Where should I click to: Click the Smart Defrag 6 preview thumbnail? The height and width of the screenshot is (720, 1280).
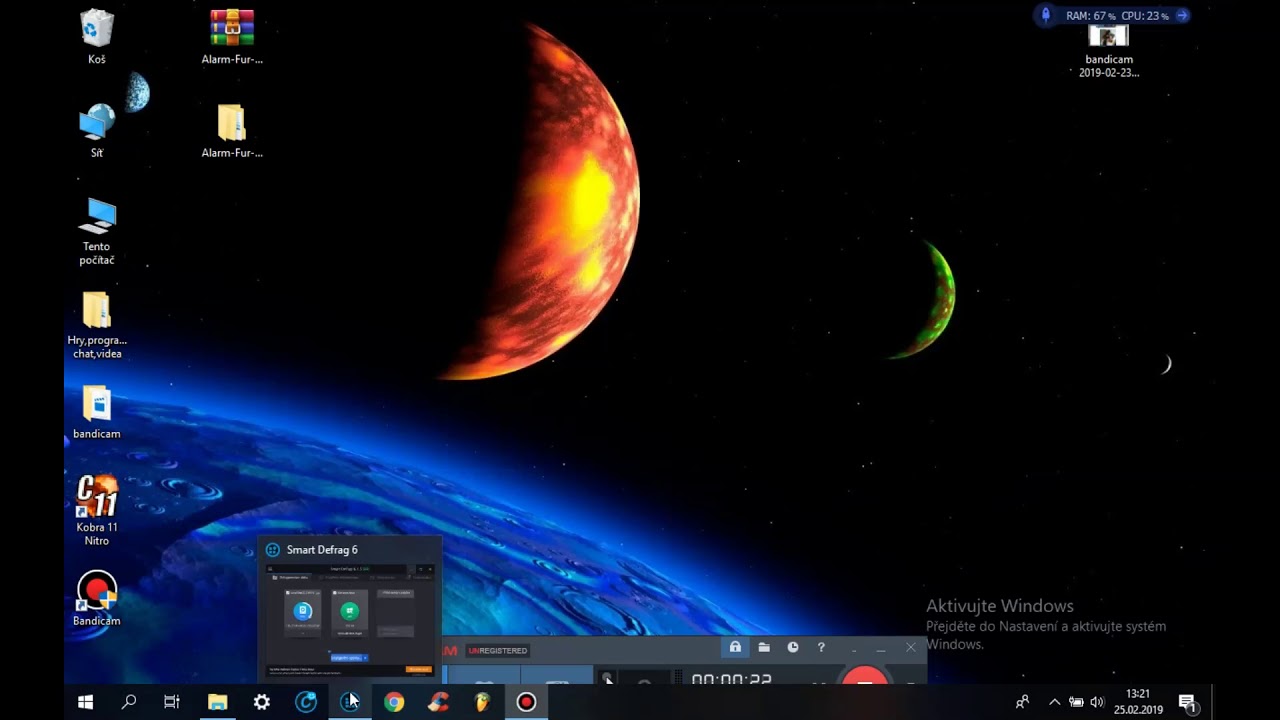tap(350, 621)
